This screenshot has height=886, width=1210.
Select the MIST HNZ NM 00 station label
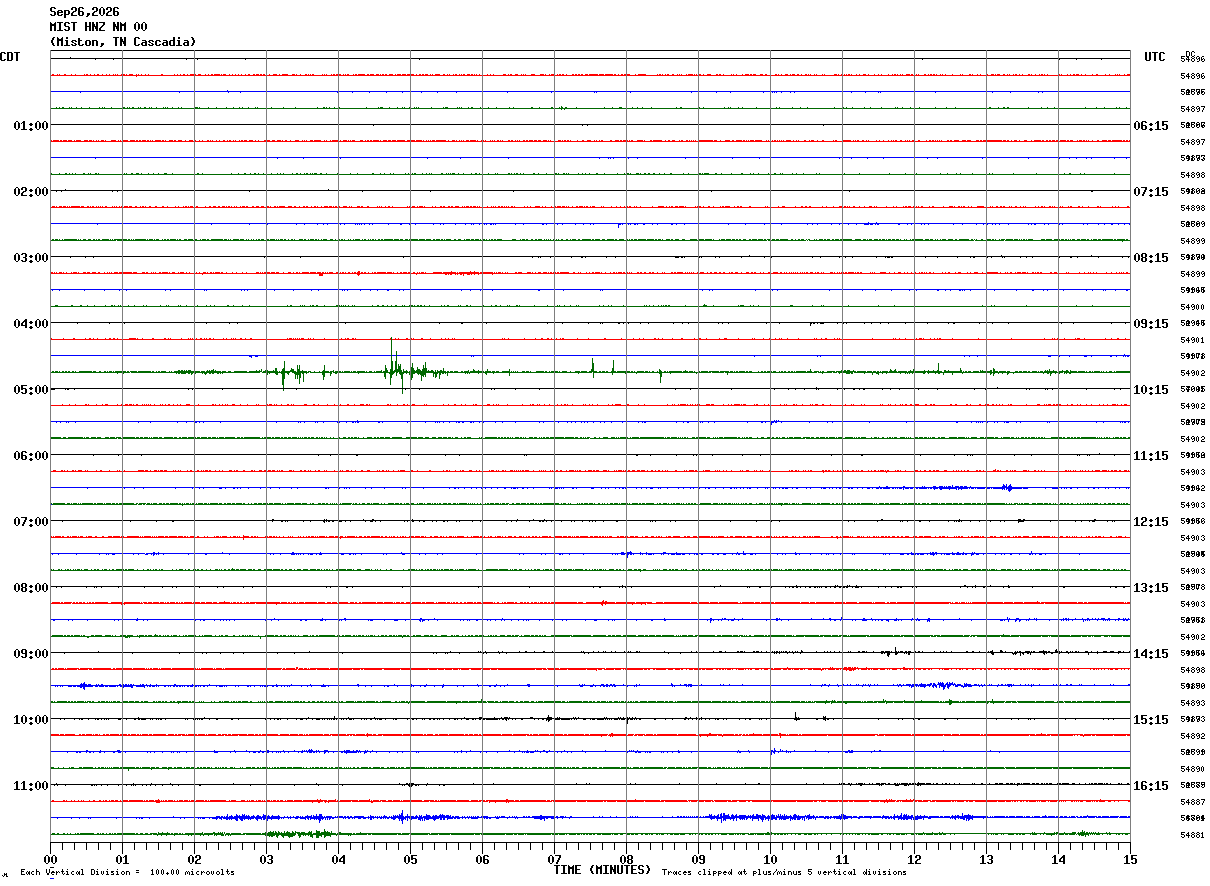pyautogui.click(x=98, y=27)
